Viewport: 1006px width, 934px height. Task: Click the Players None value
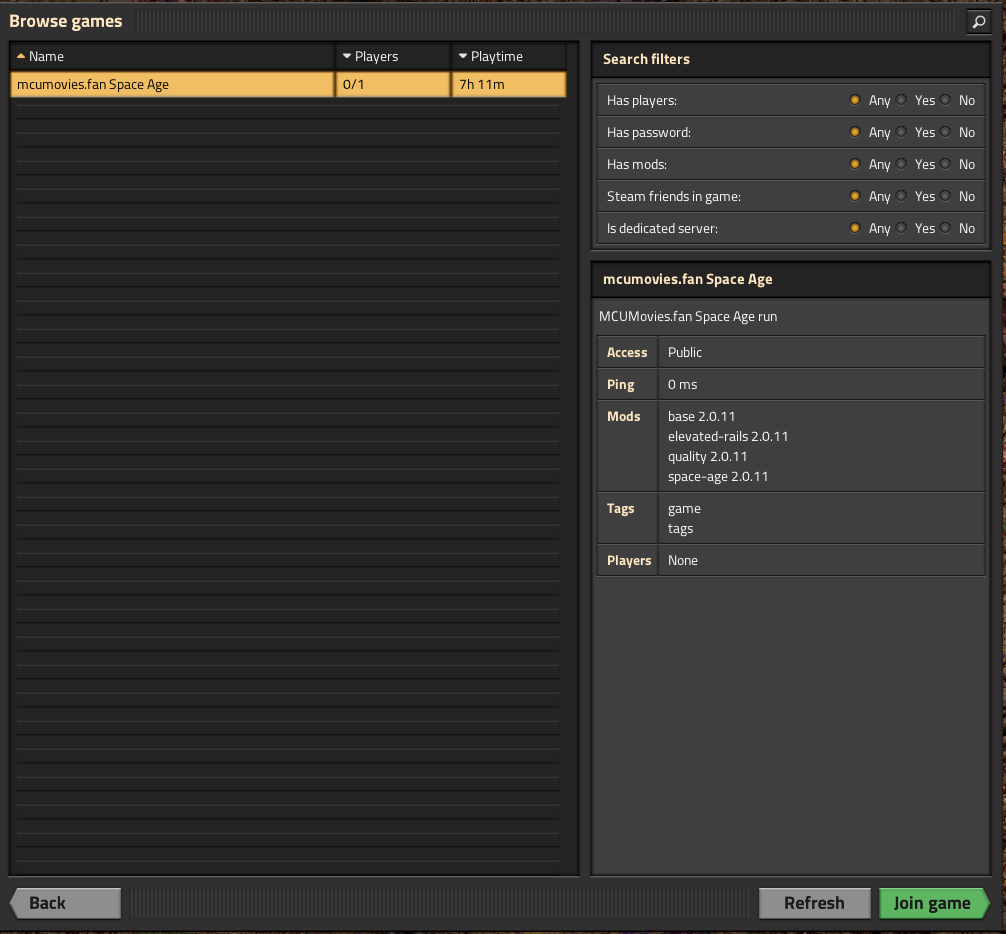682,560
